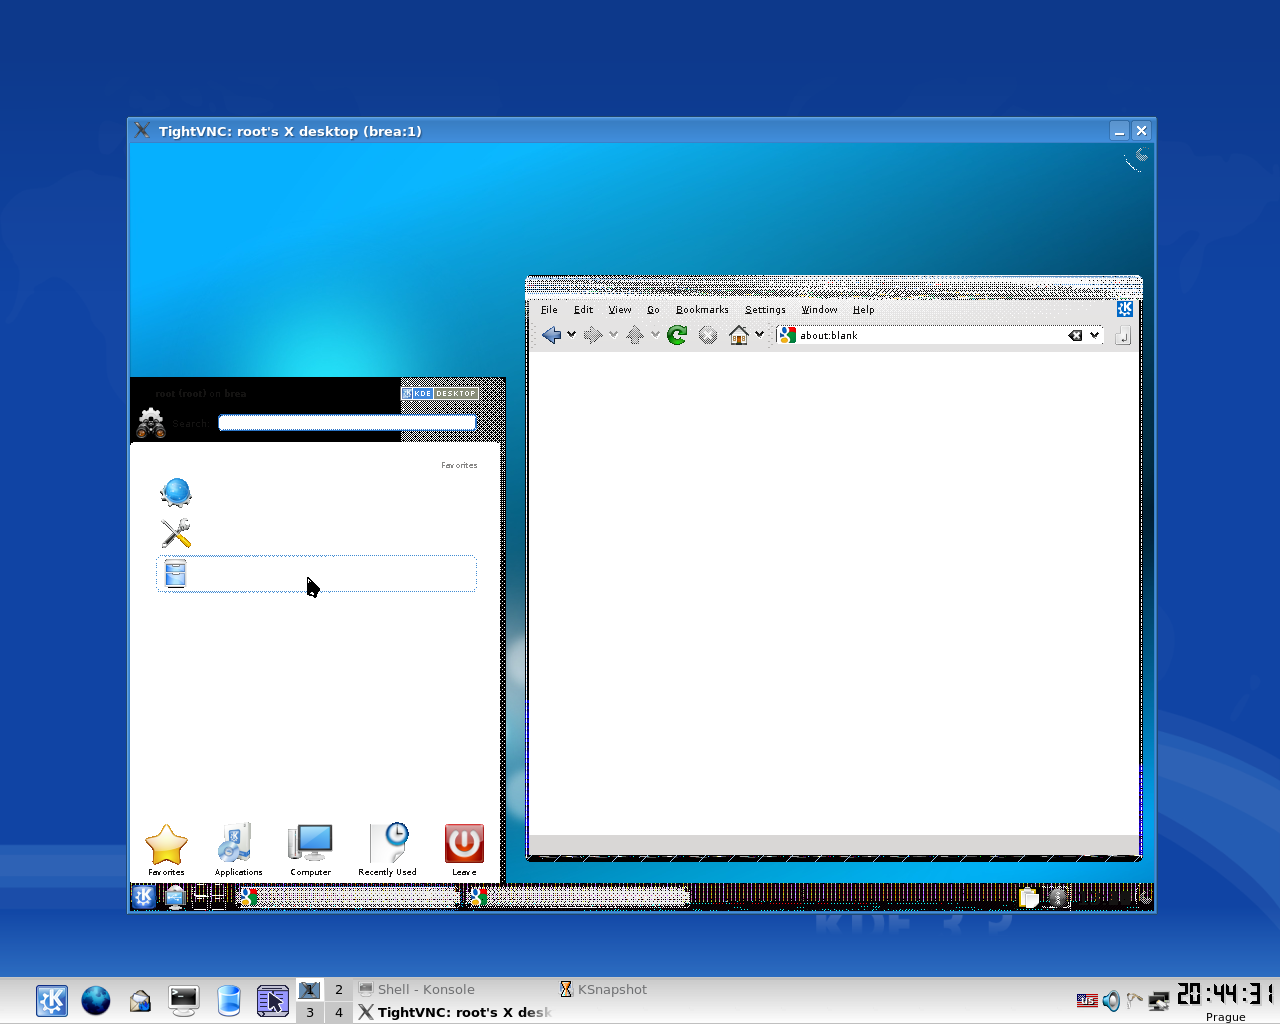Click US flag keyboard layout tray icon

coord(1087,1000)
